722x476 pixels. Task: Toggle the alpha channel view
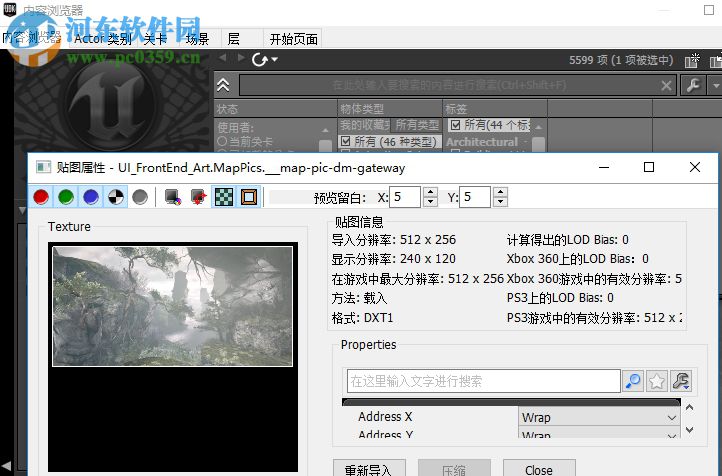point(116,197)
